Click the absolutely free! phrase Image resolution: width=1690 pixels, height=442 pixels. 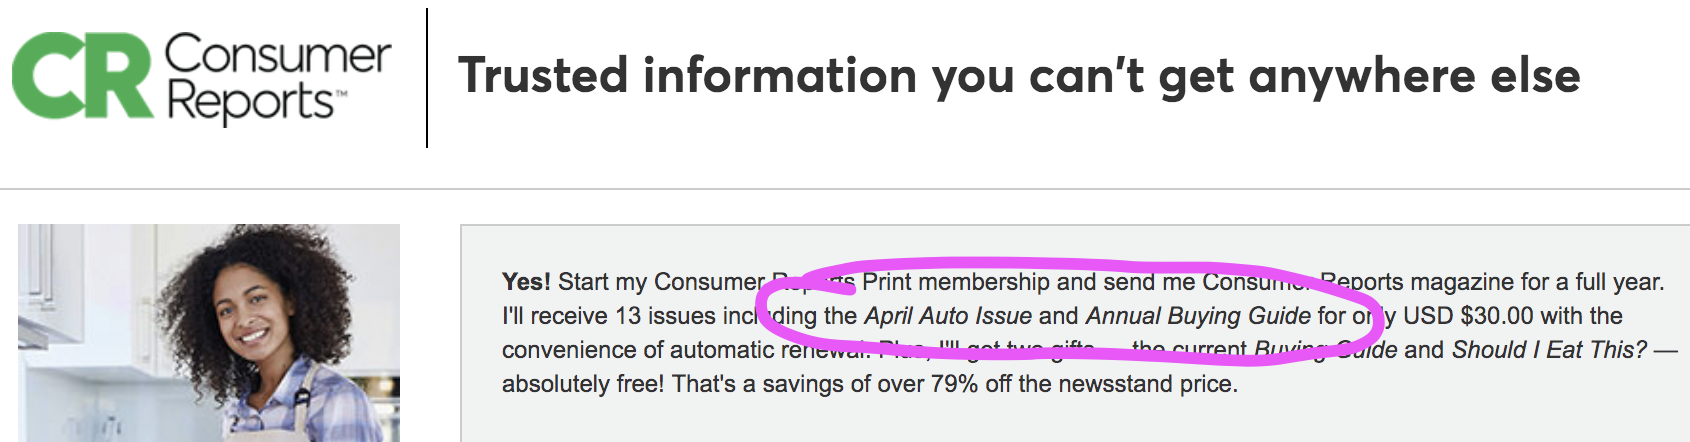click(582, 384)
